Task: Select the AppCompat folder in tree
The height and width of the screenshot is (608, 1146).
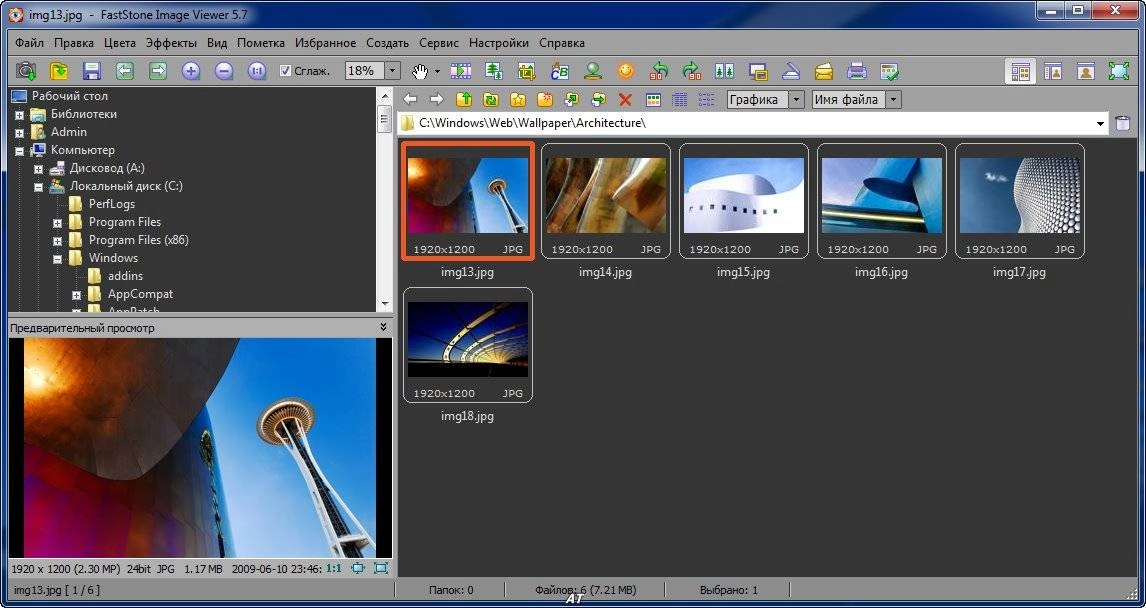Action: 140,294
